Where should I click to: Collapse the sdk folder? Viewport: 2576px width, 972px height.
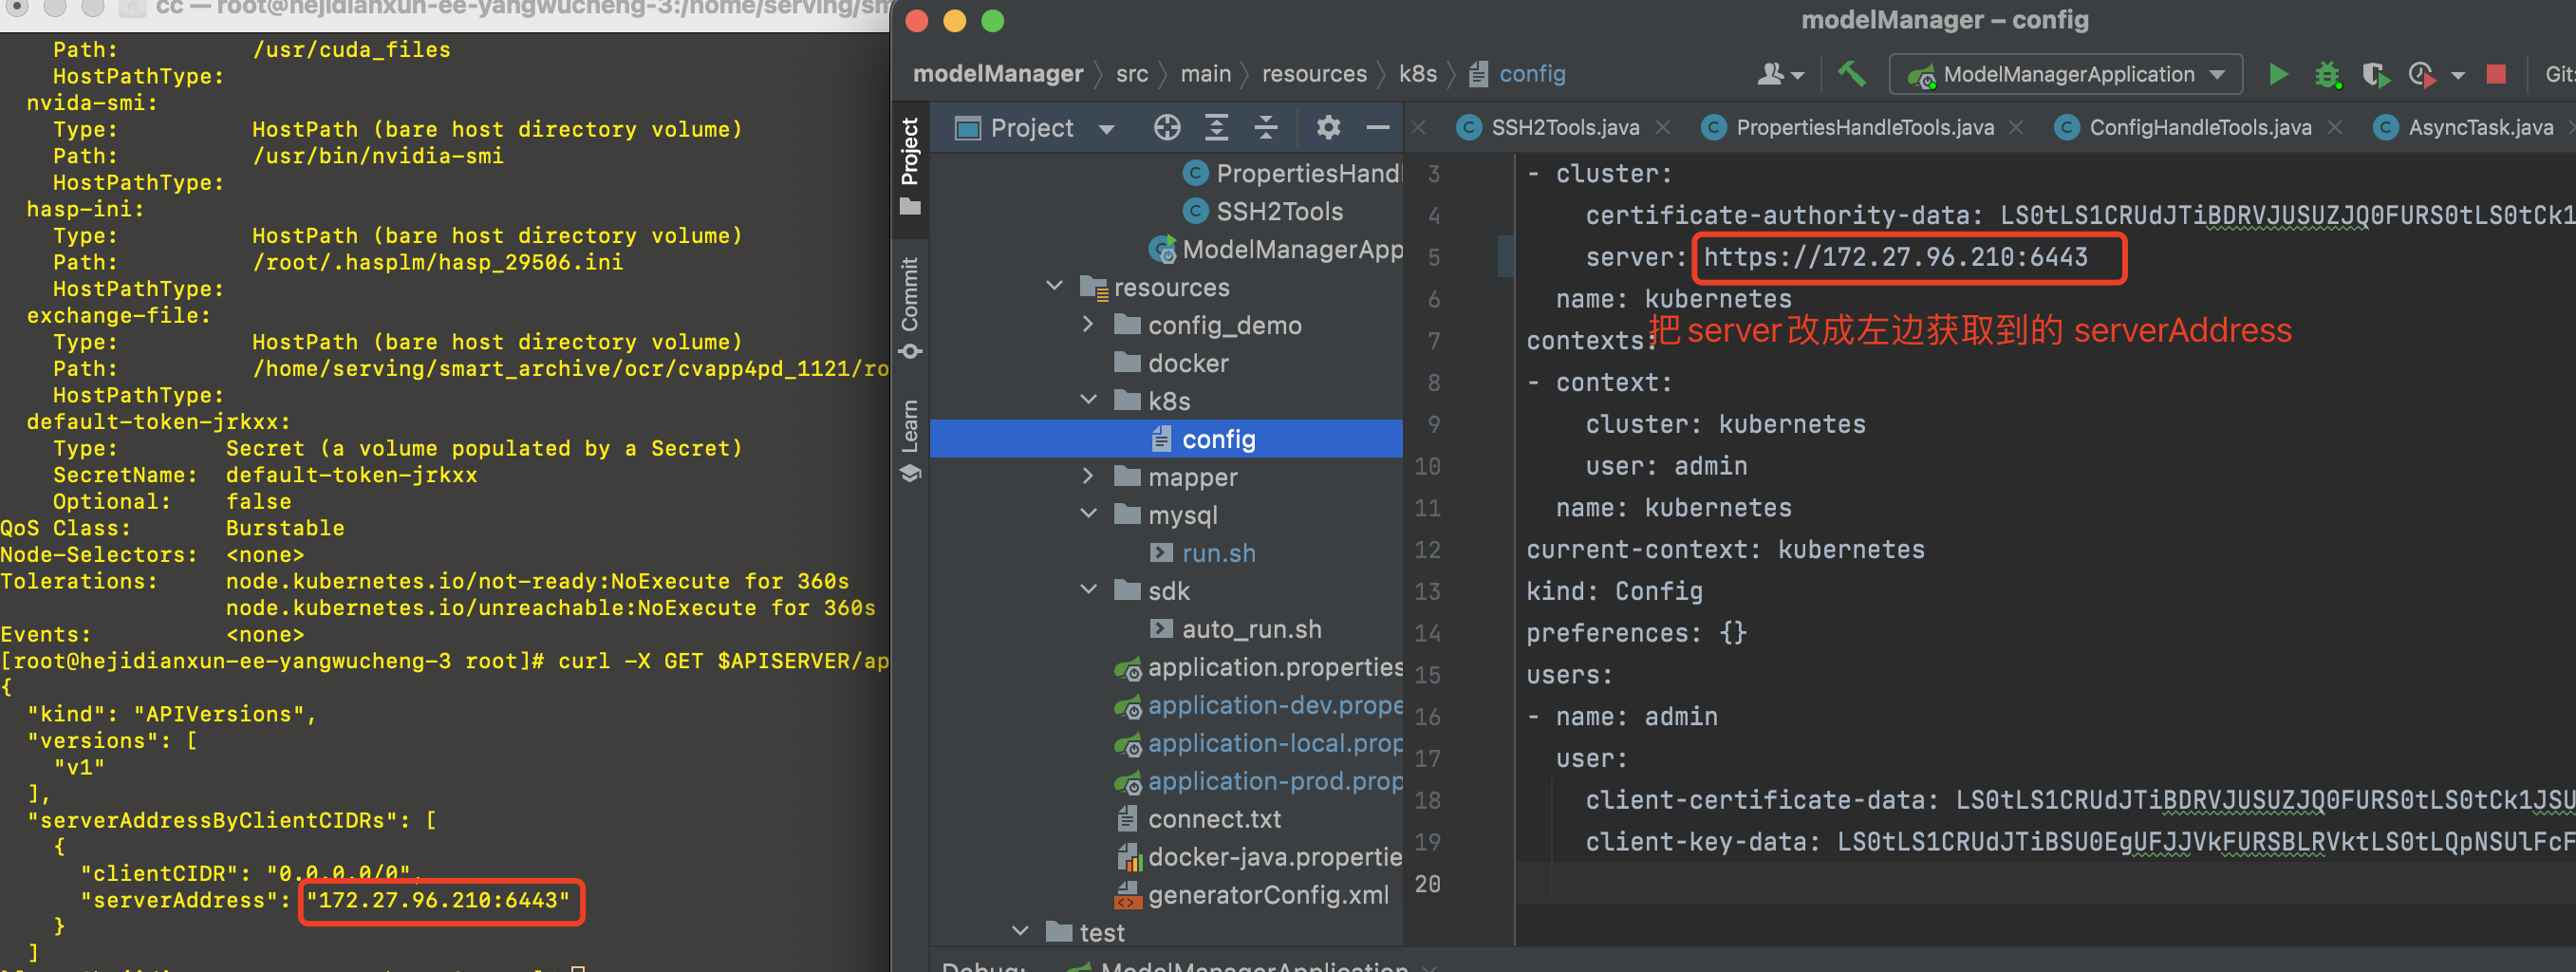(1088, 590)
